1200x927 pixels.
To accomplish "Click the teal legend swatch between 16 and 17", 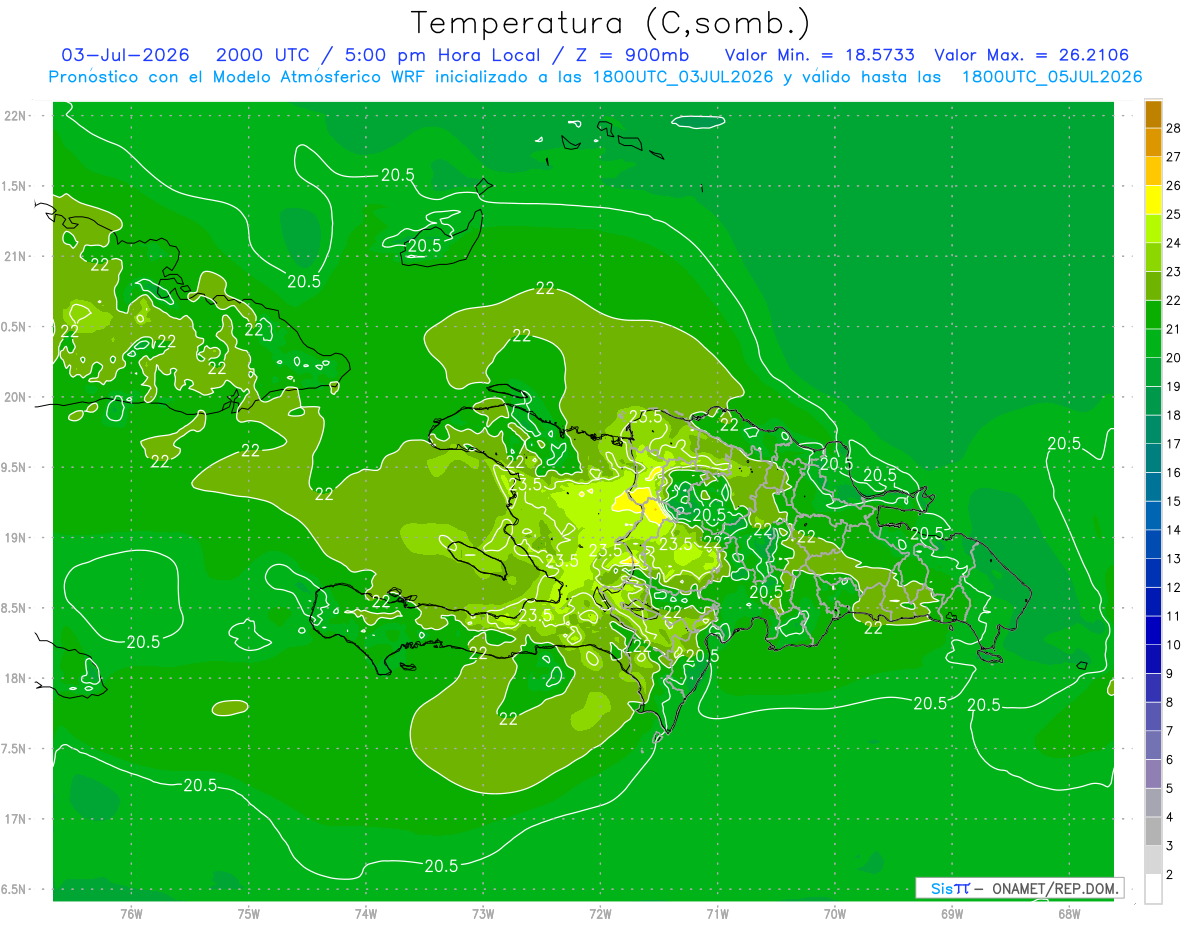I will (x=1153, y=458).
